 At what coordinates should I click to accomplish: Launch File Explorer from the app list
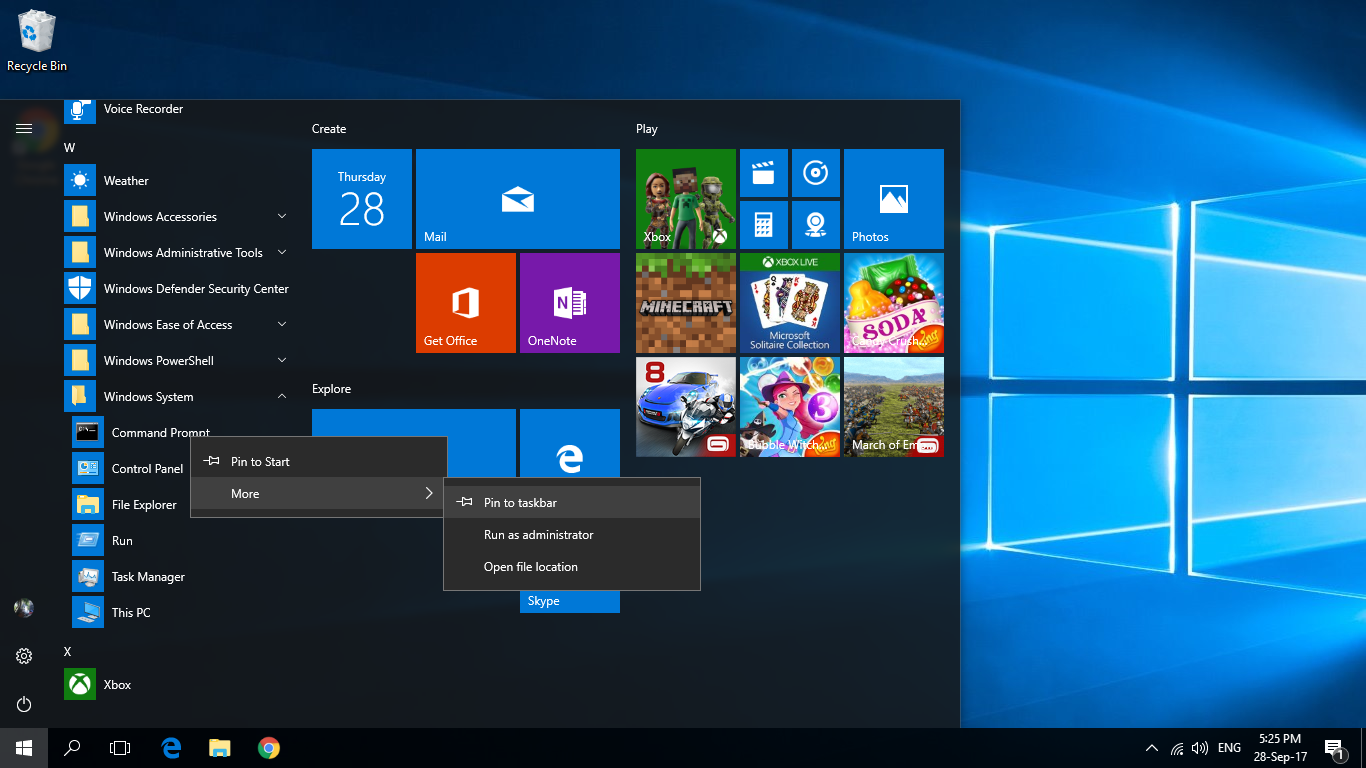88,504
